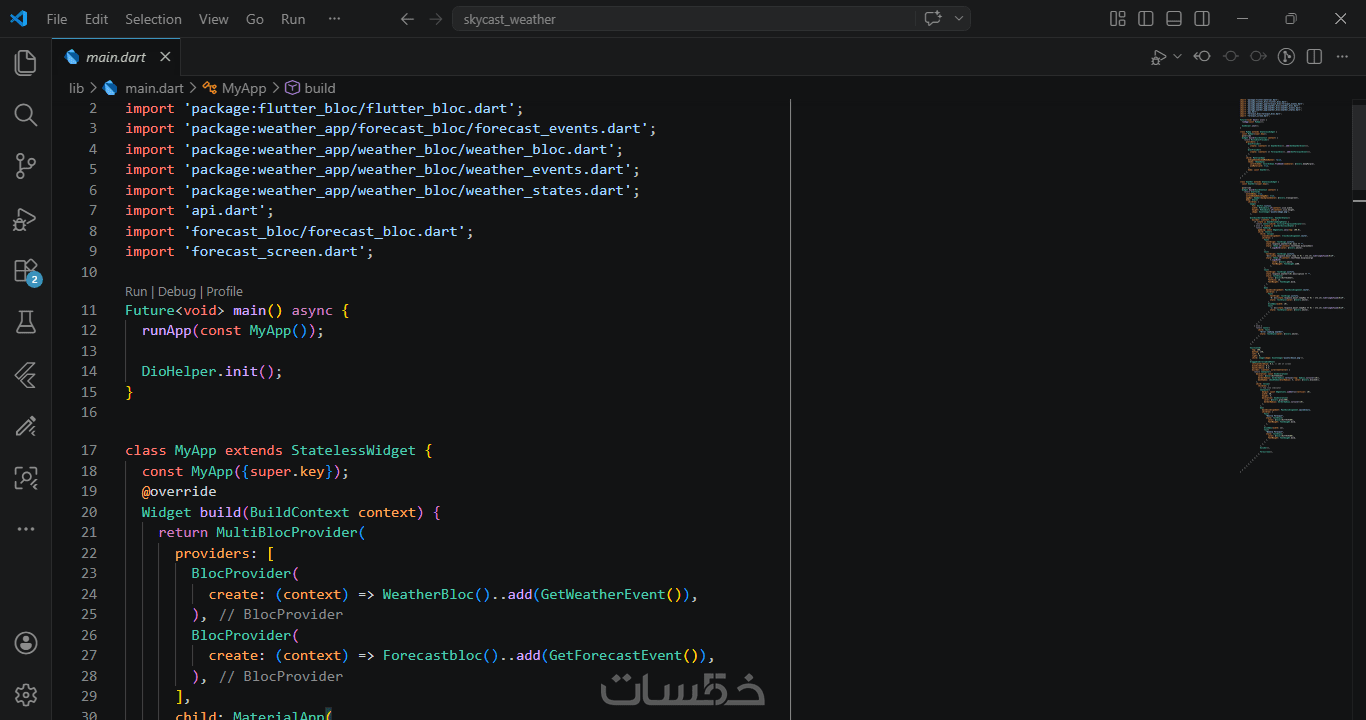Open the Run menu
The image size is (1366, 720).
(293, 19)
